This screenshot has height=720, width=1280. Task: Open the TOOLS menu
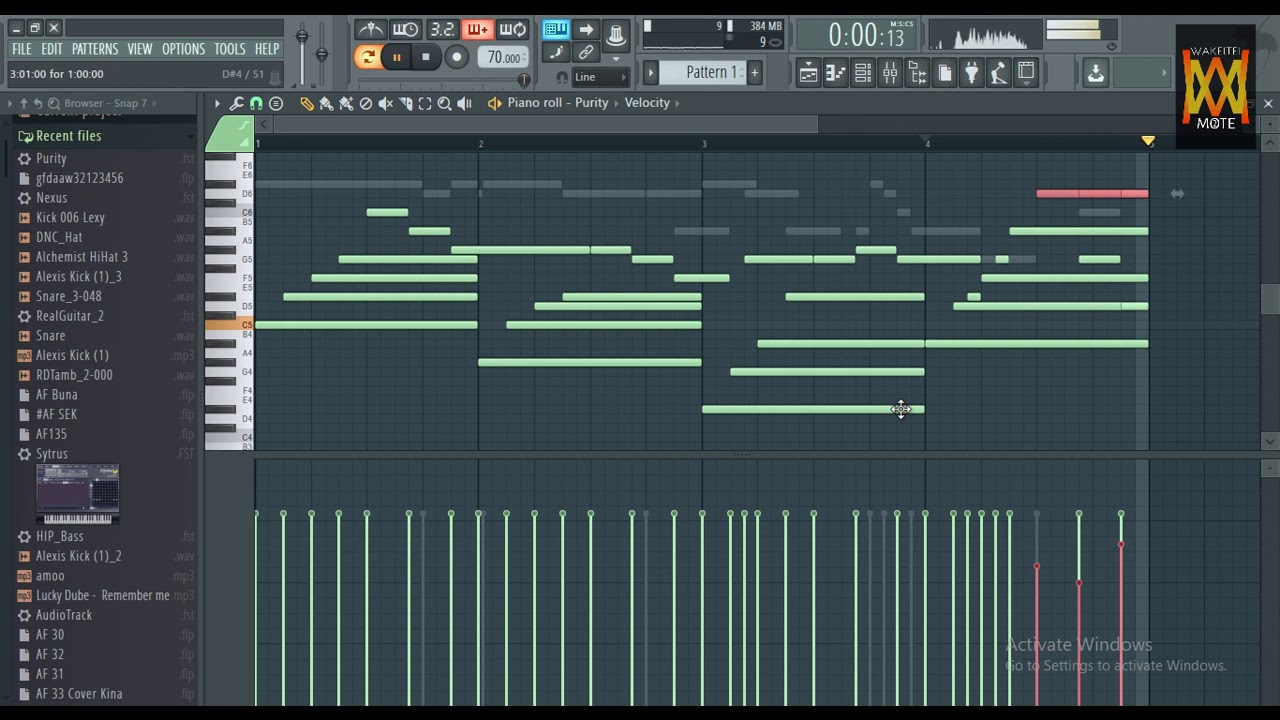(x=229, y=49)
